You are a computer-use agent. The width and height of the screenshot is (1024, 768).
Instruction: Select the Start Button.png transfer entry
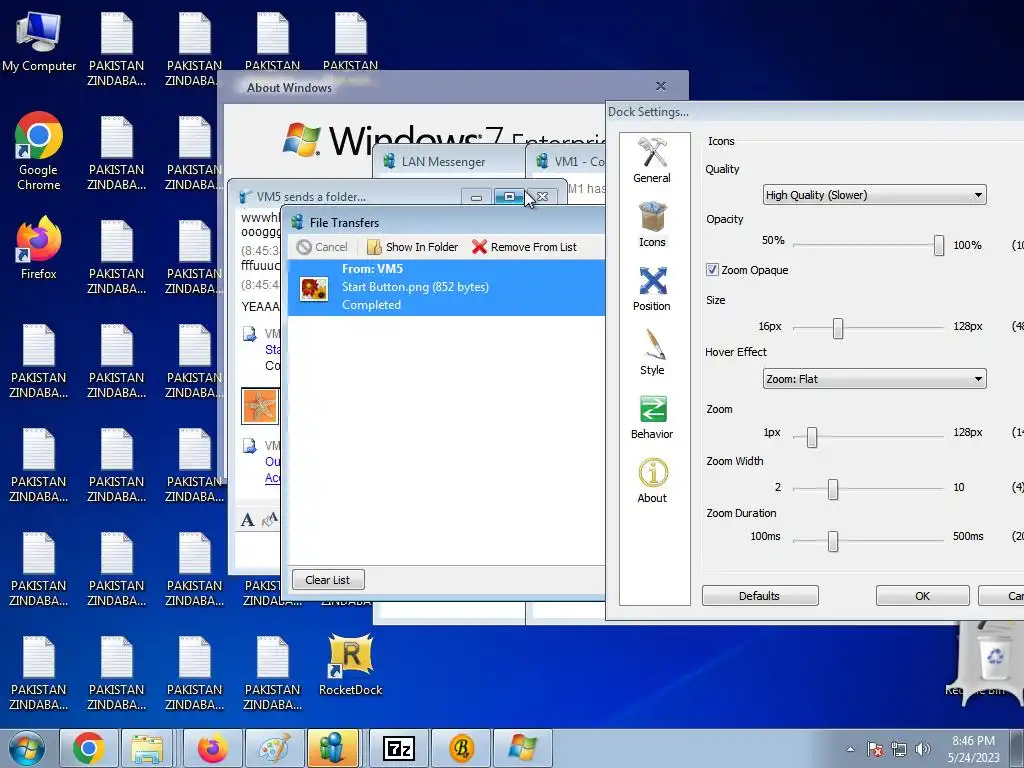pos(447,287)
